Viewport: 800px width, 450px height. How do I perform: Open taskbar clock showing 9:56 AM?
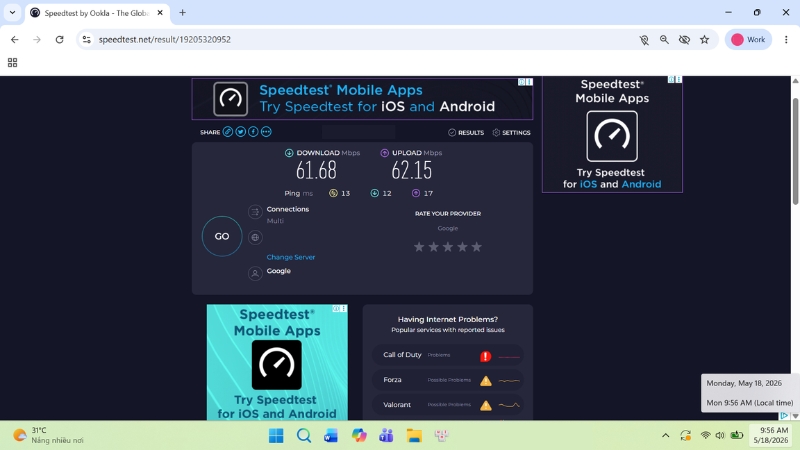[x=771, y=435]
